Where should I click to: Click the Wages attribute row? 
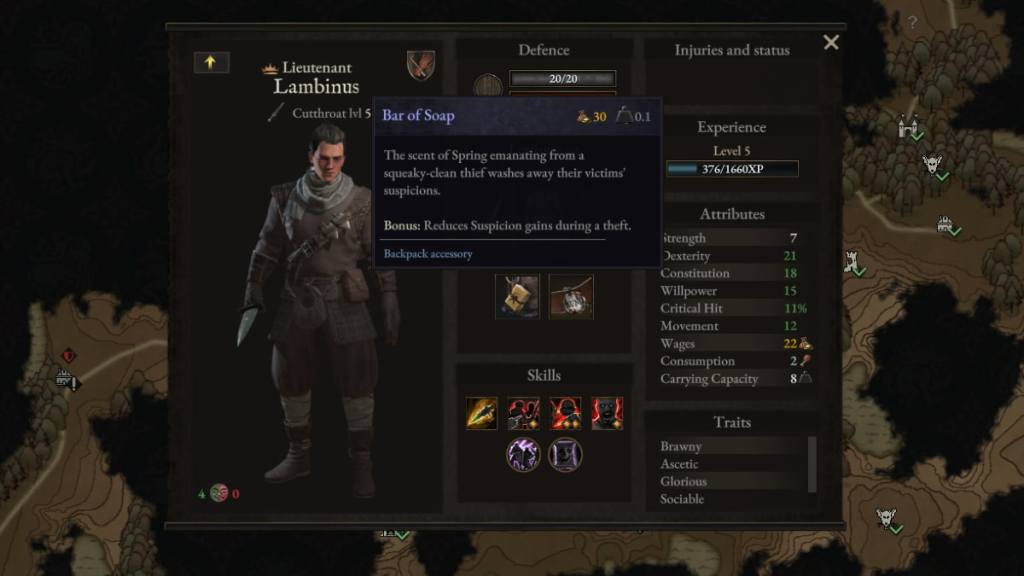(735, 344)
